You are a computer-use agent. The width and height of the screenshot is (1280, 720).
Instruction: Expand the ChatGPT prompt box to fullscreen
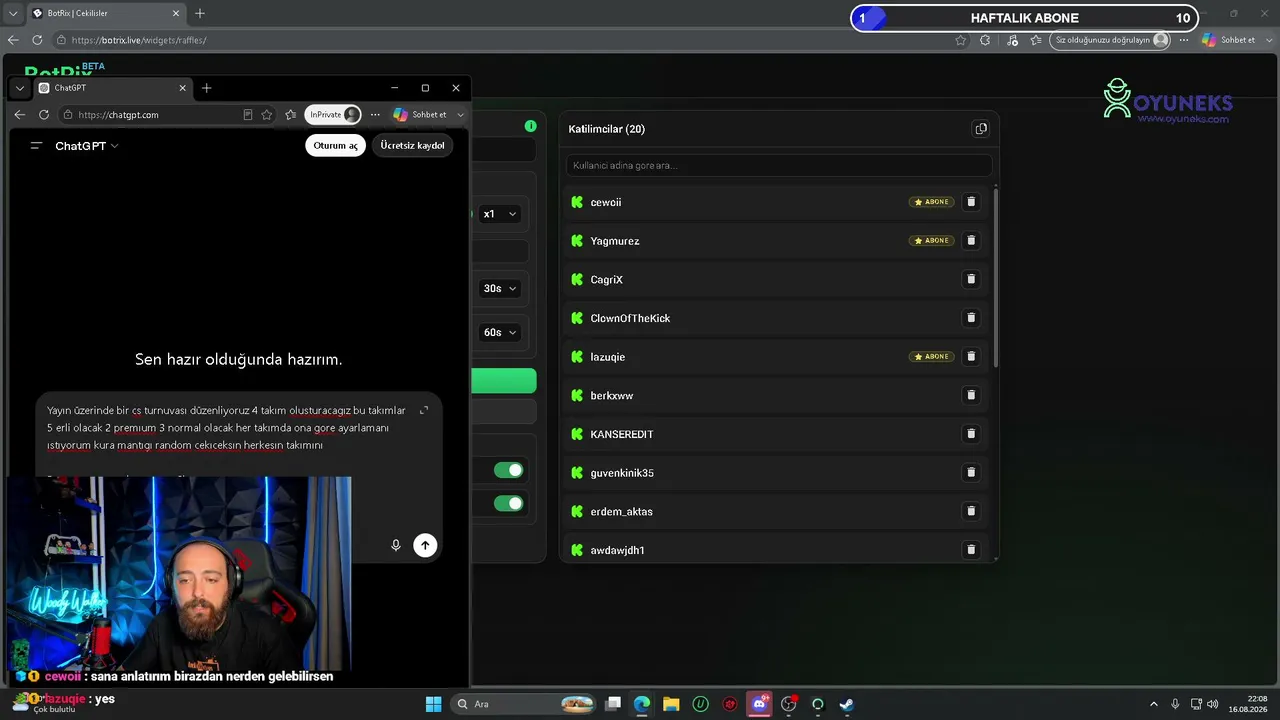point(424,410)
